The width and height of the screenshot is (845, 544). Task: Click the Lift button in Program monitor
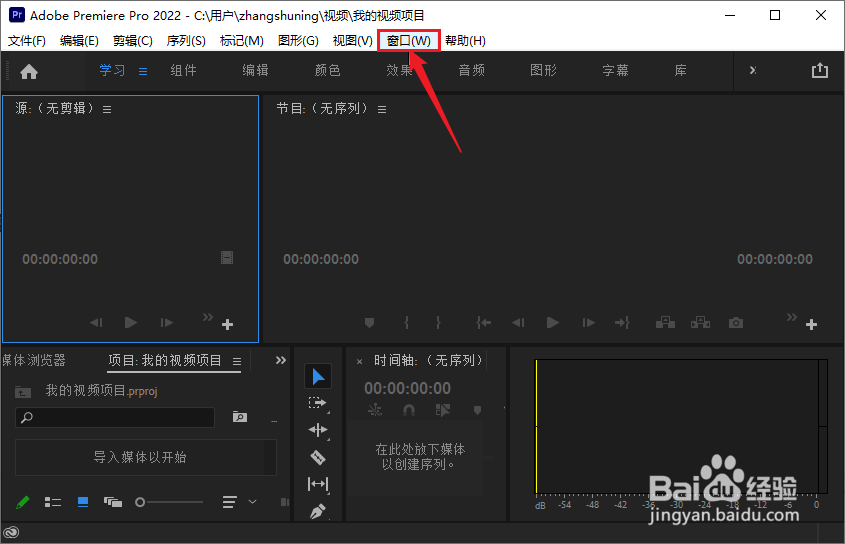665,323
